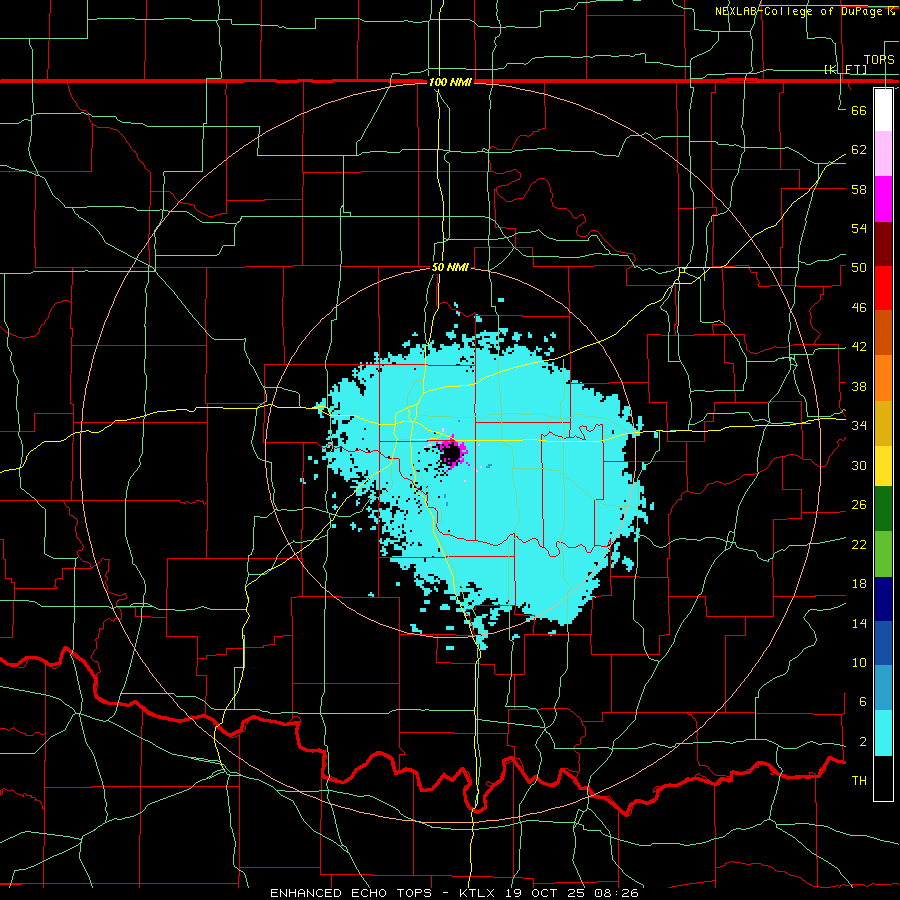900x900 pixels.
Task: Click the white top color swatch
Action: [883, 110]
